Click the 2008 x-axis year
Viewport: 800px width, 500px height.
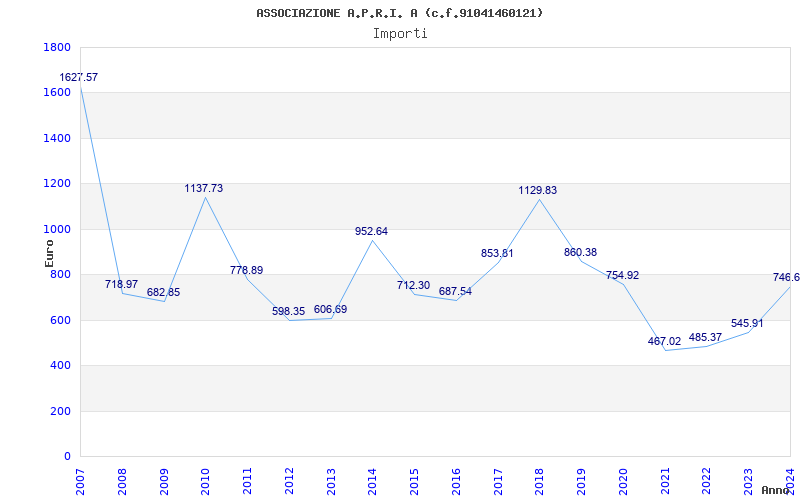[122, 481]
